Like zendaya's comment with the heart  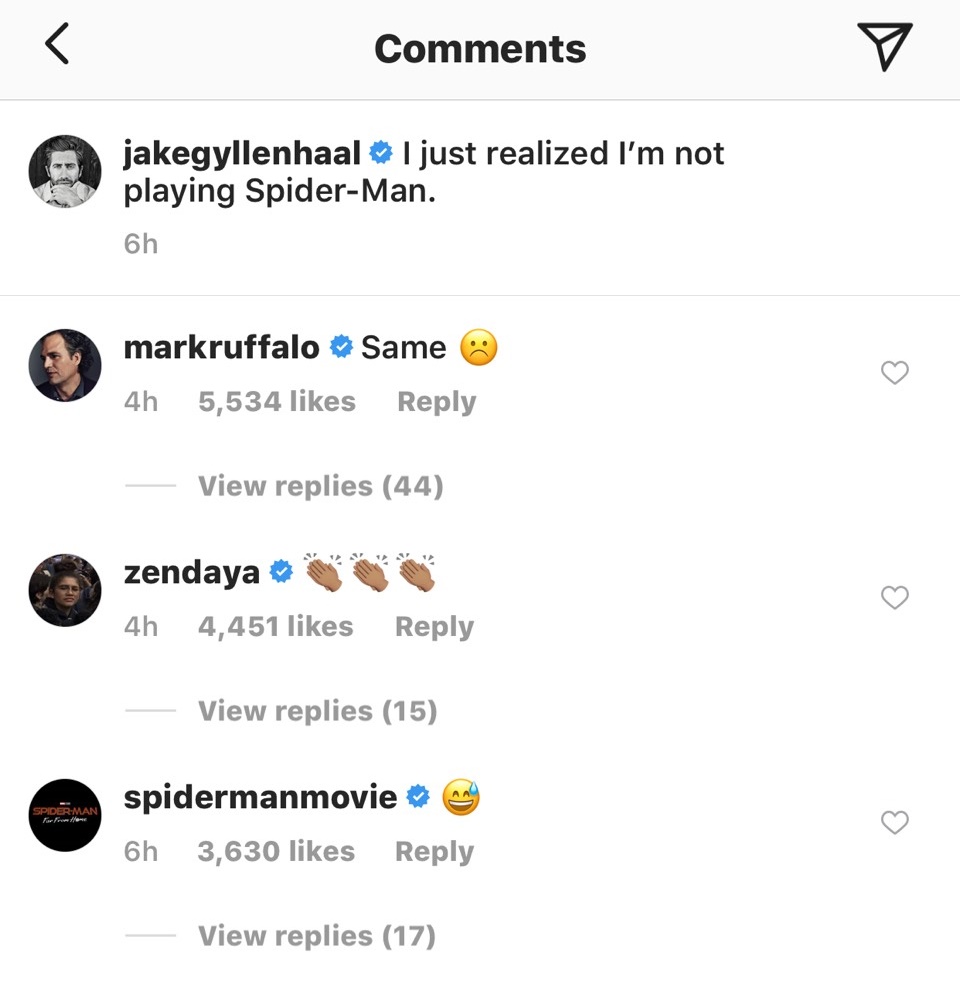[x=894, y=598]
